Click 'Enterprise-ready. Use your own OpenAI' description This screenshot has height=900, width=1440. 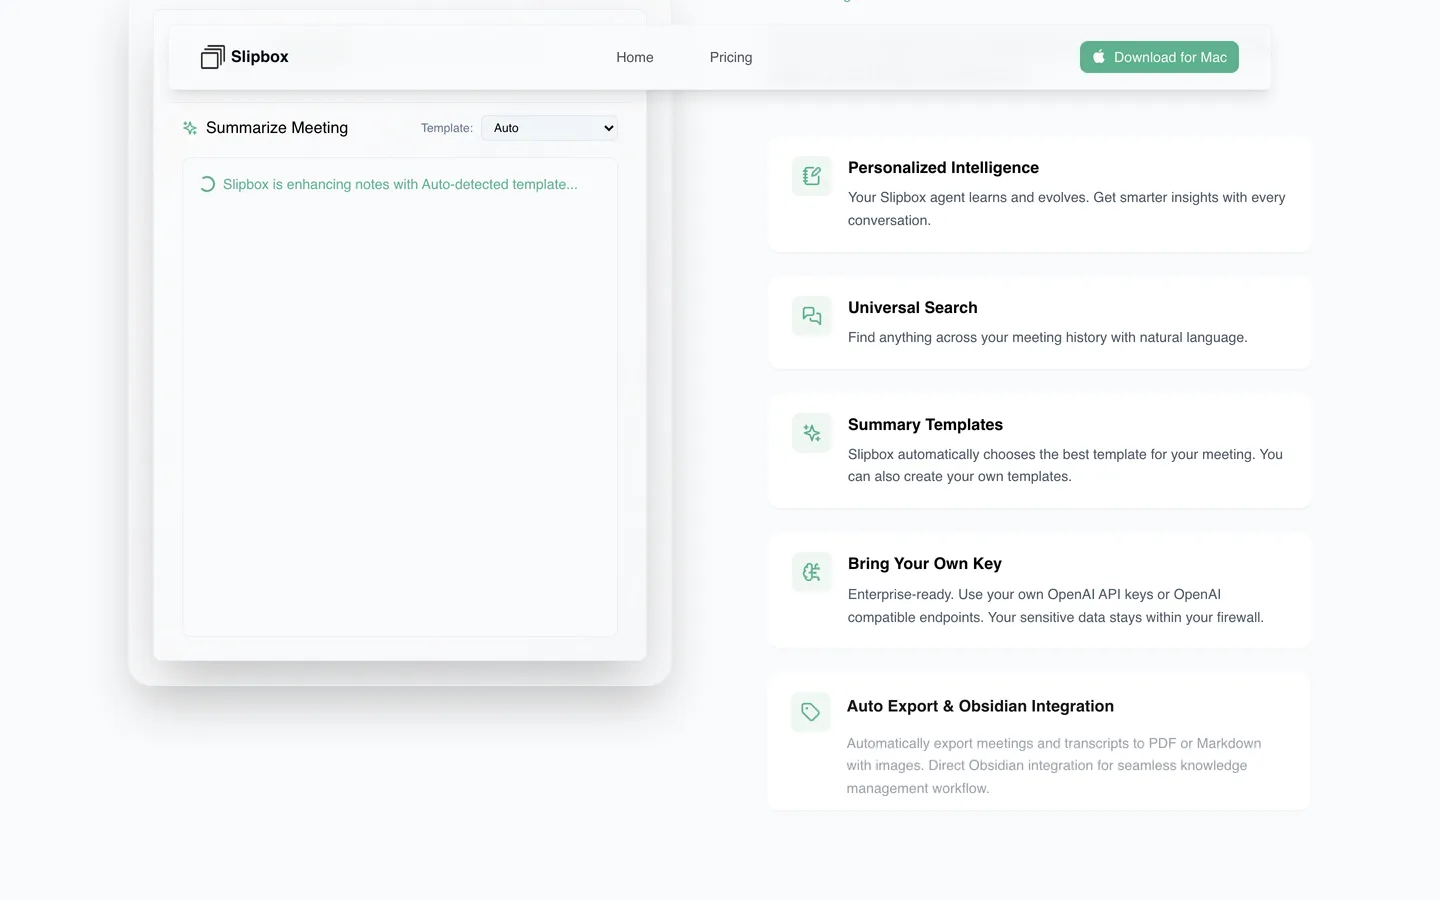[x=1056, y=606]
